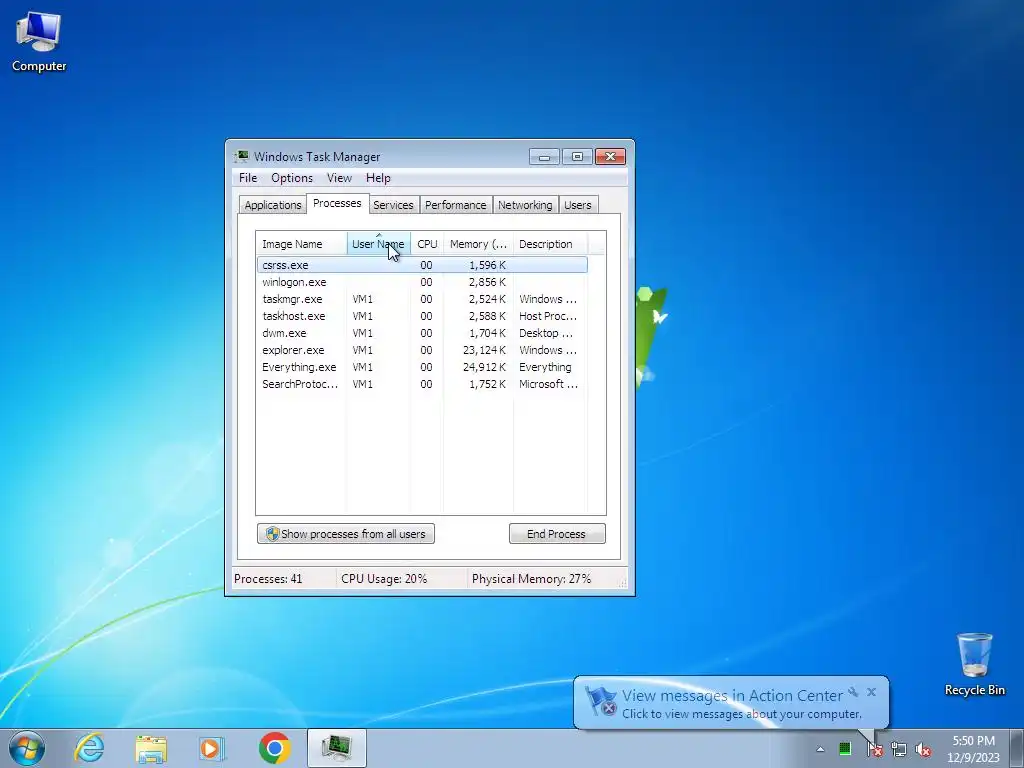The height and width of the screenshot is (768, 1024).
Task: Click the Task Manager title bar icon
Action: point(242,156)
